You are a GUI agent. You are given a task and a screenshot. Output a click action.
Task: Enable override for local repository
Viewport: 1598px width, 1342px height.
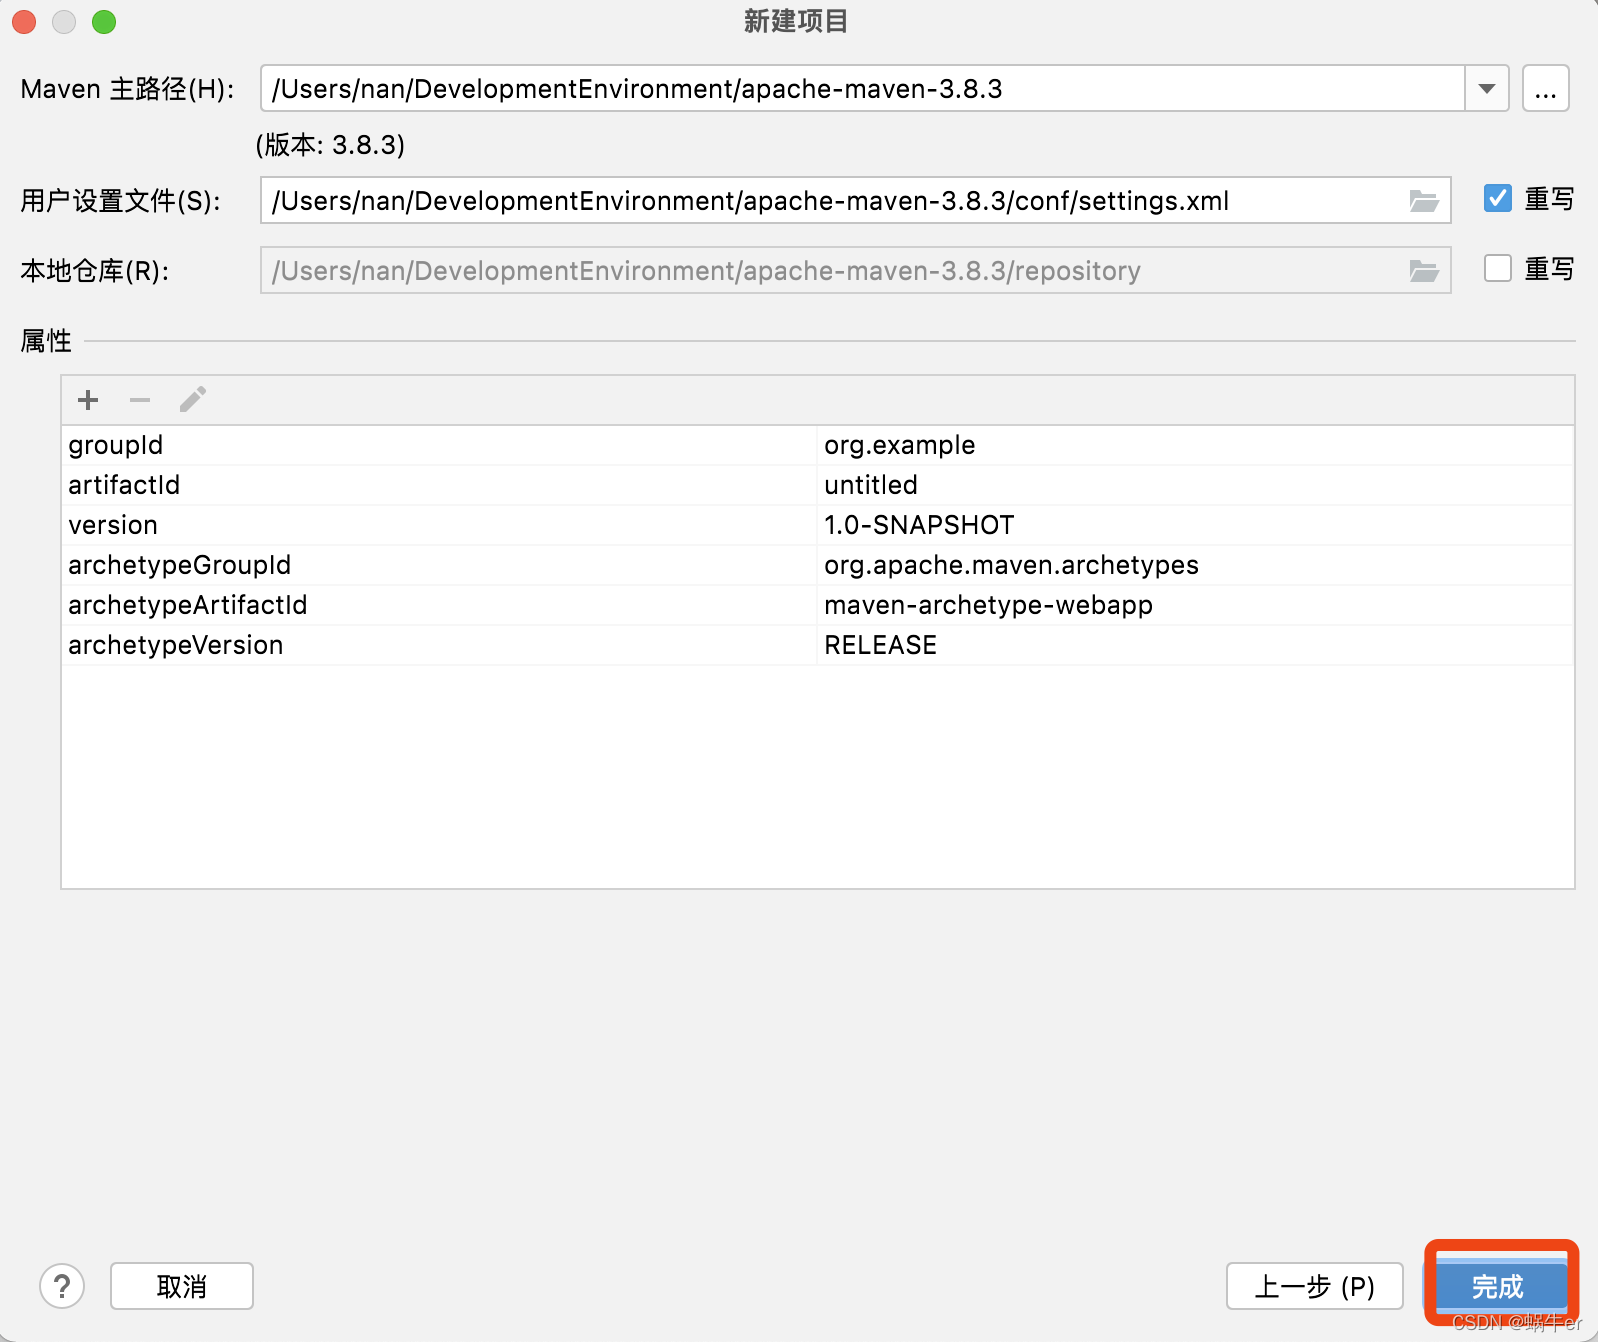click(1498, 269)
